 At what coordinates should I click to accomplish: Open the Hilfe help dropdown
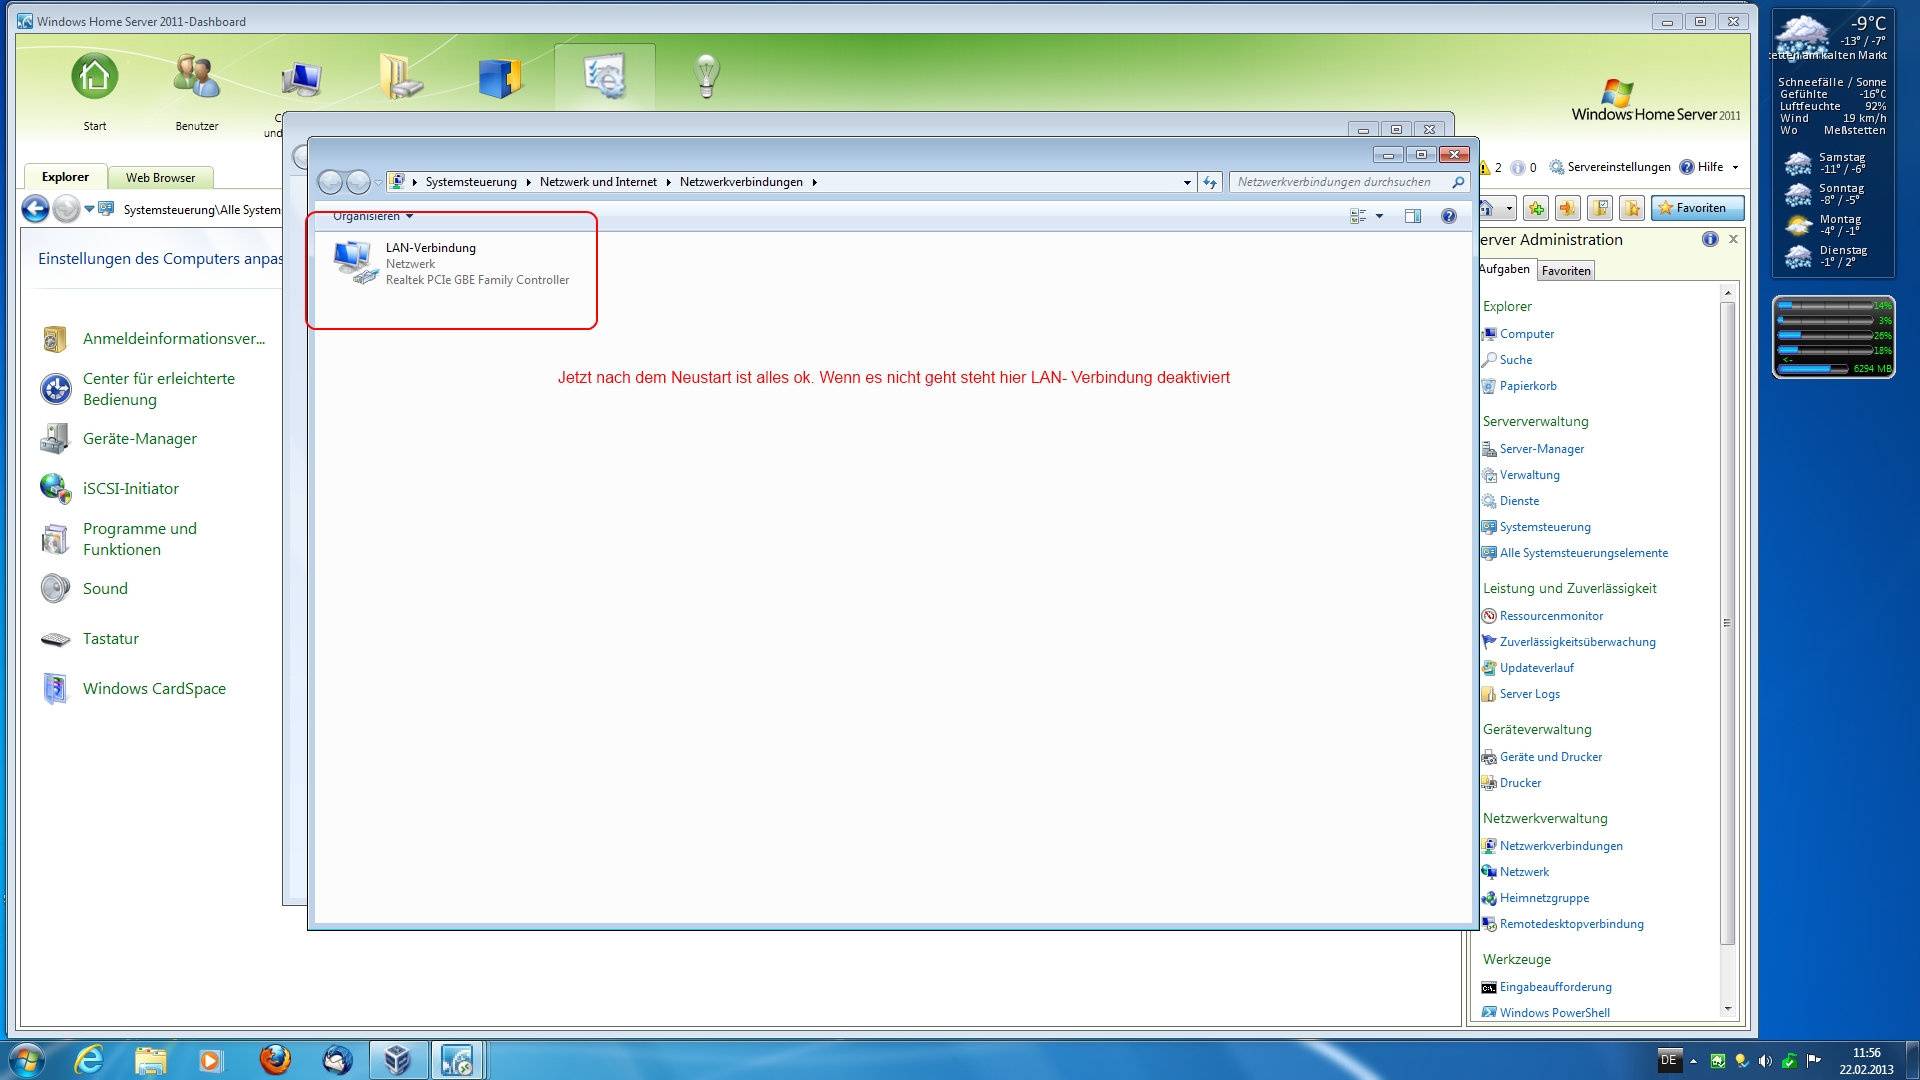point(1709,167)
